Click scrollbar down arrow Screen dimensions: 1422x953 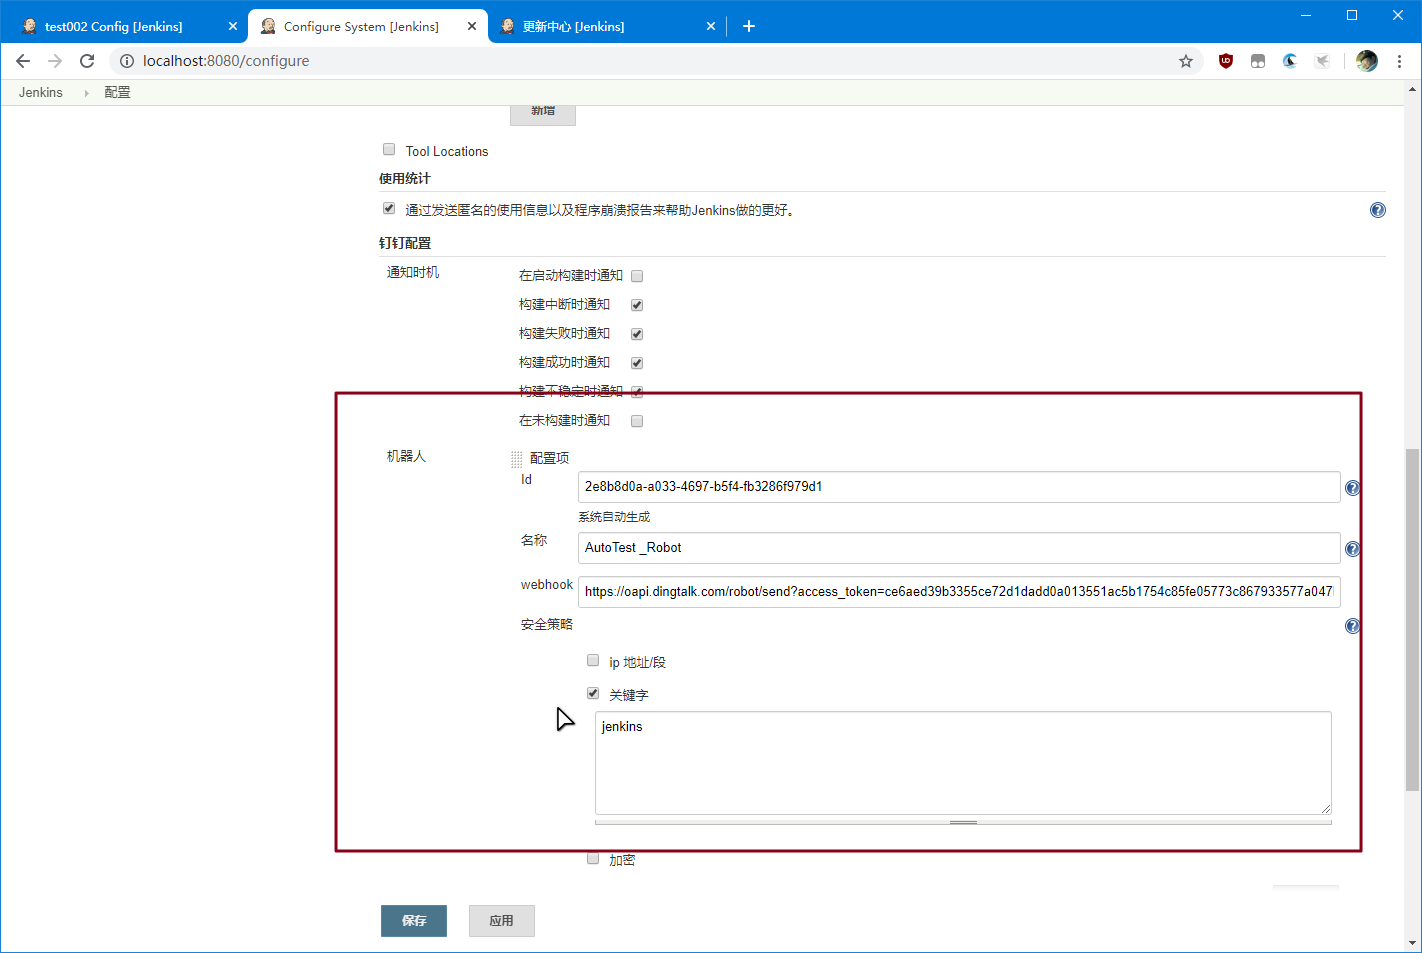pyautogui.click(x=1412, y=943)
